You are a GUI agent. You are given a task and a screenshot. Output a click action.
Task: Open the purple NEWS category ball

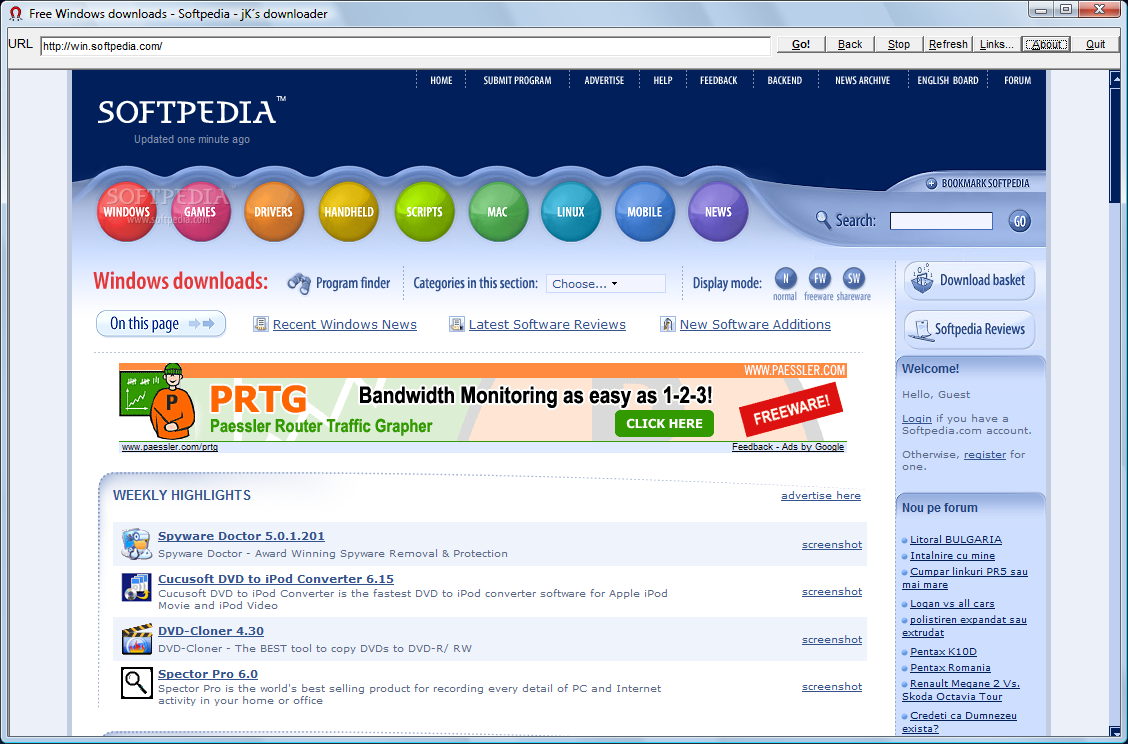(x=718, y=212)
